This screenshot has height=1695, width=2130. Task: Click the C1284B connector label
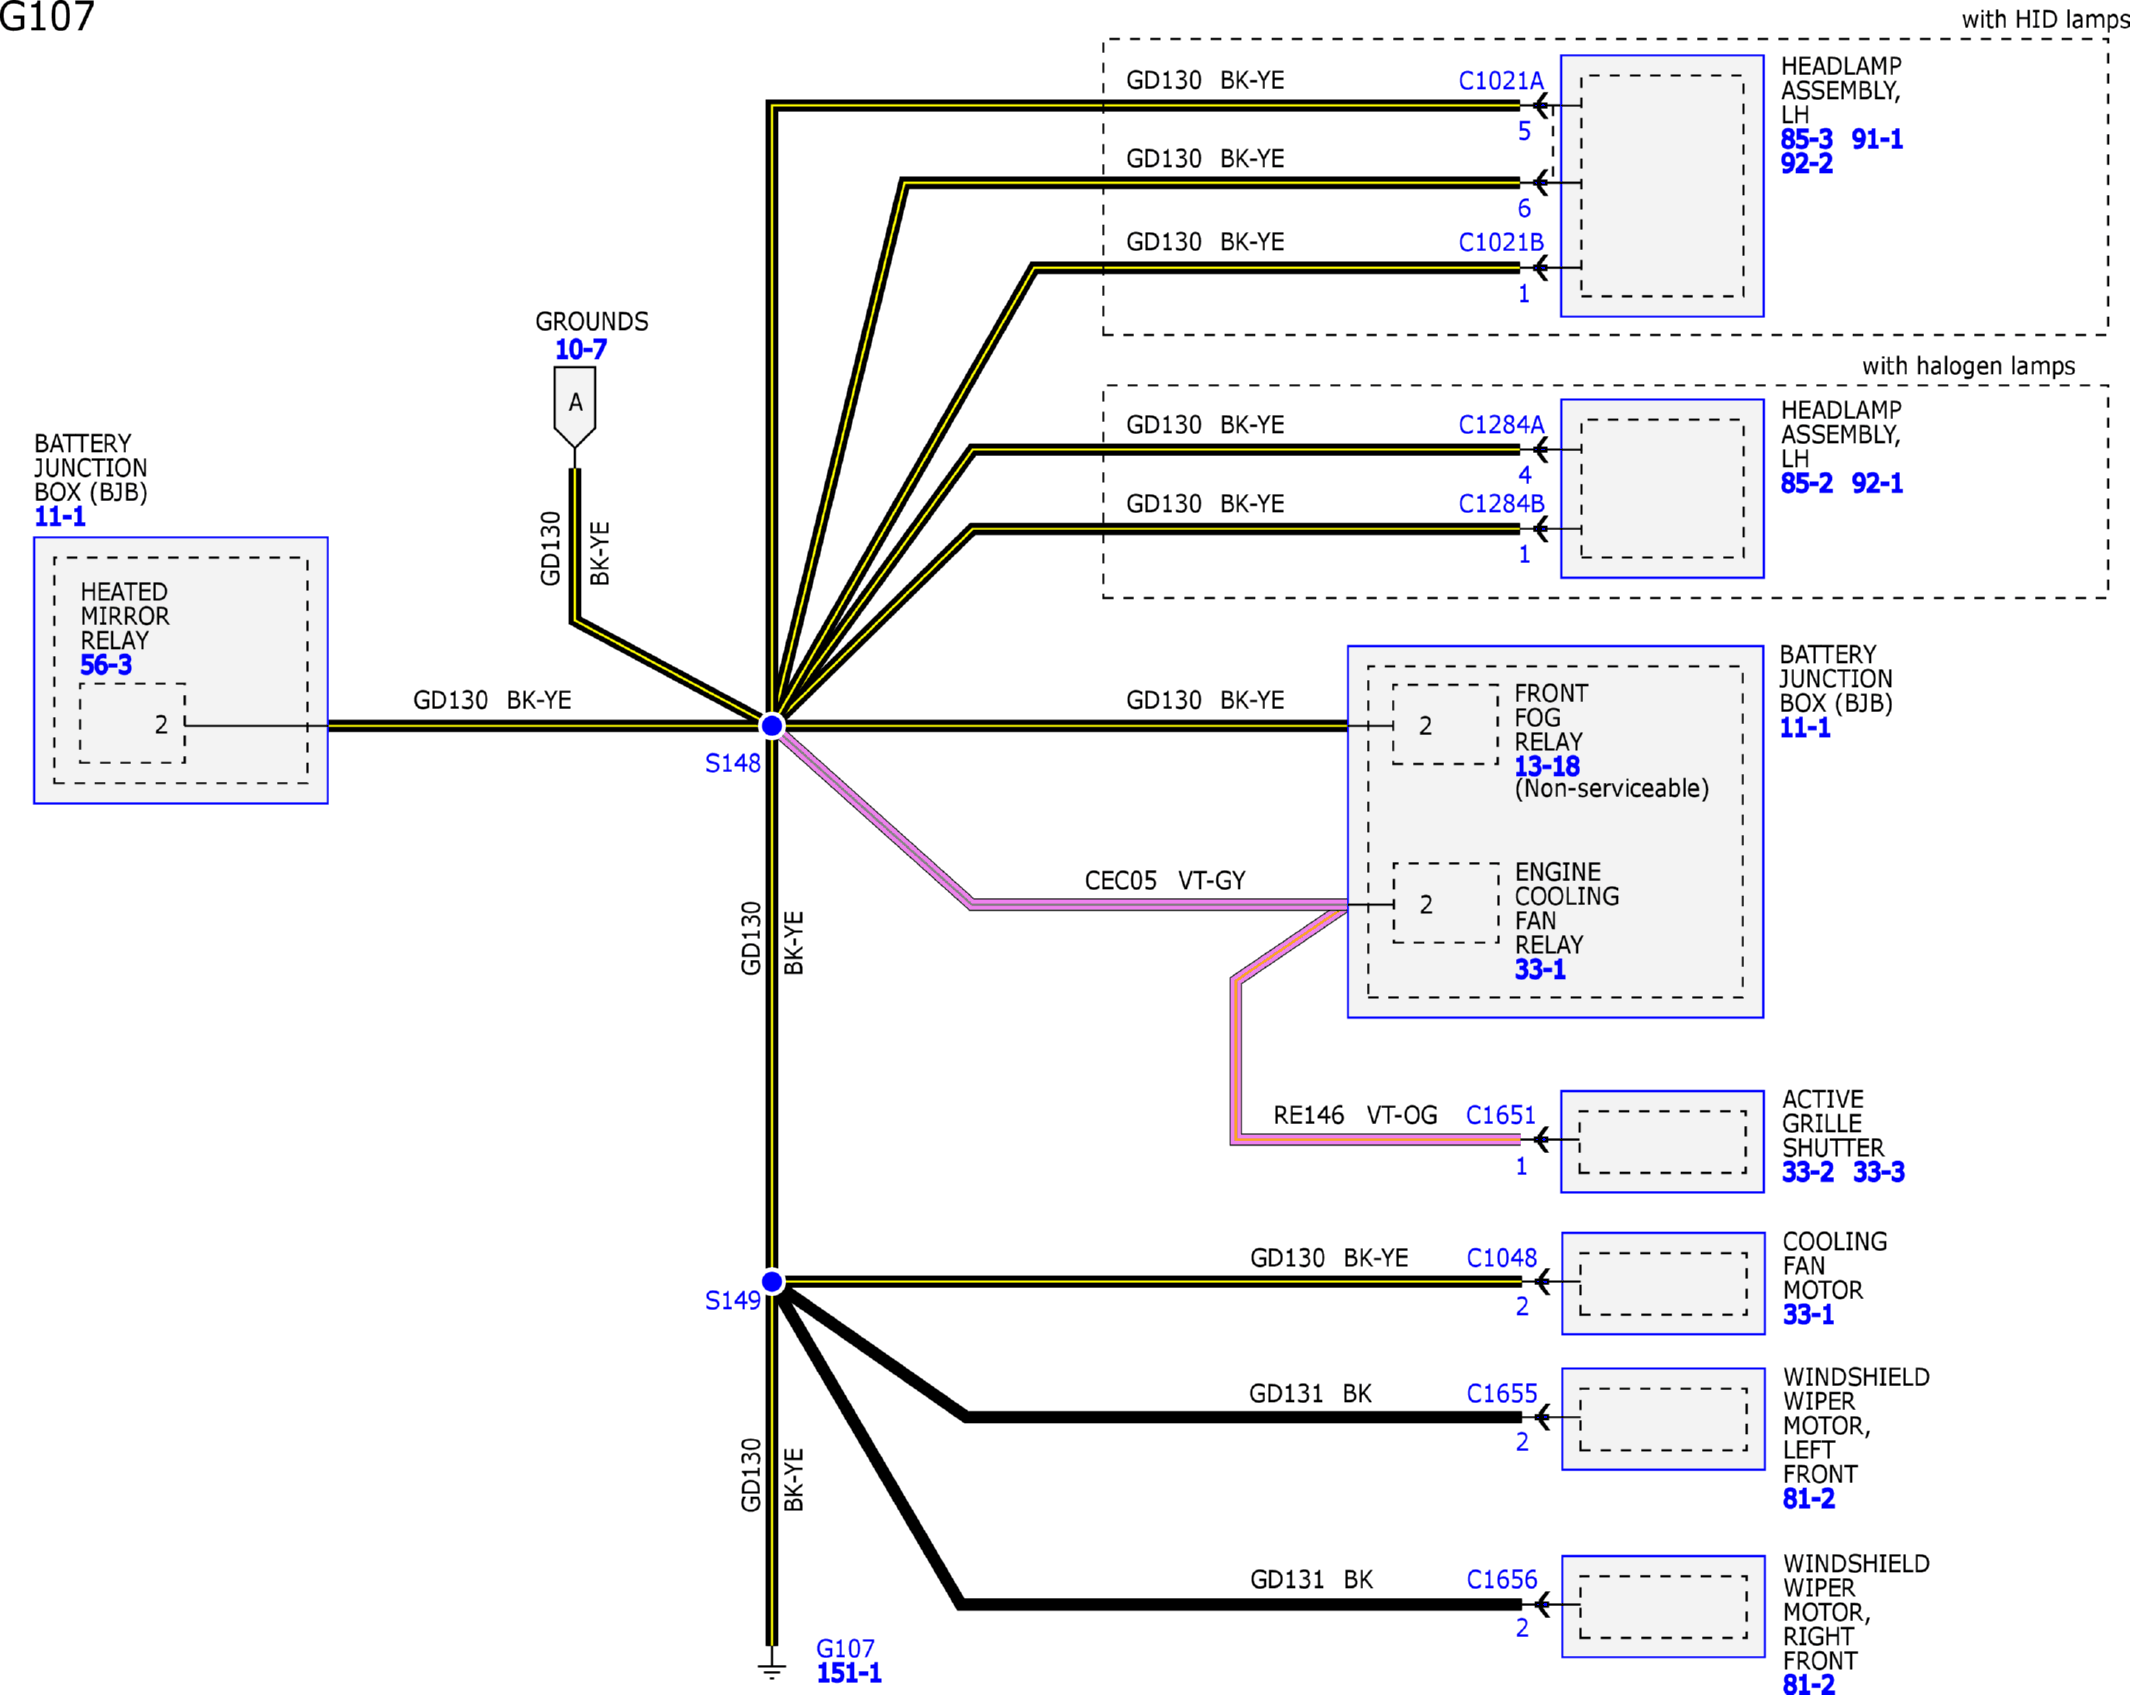pos(1501,504)
